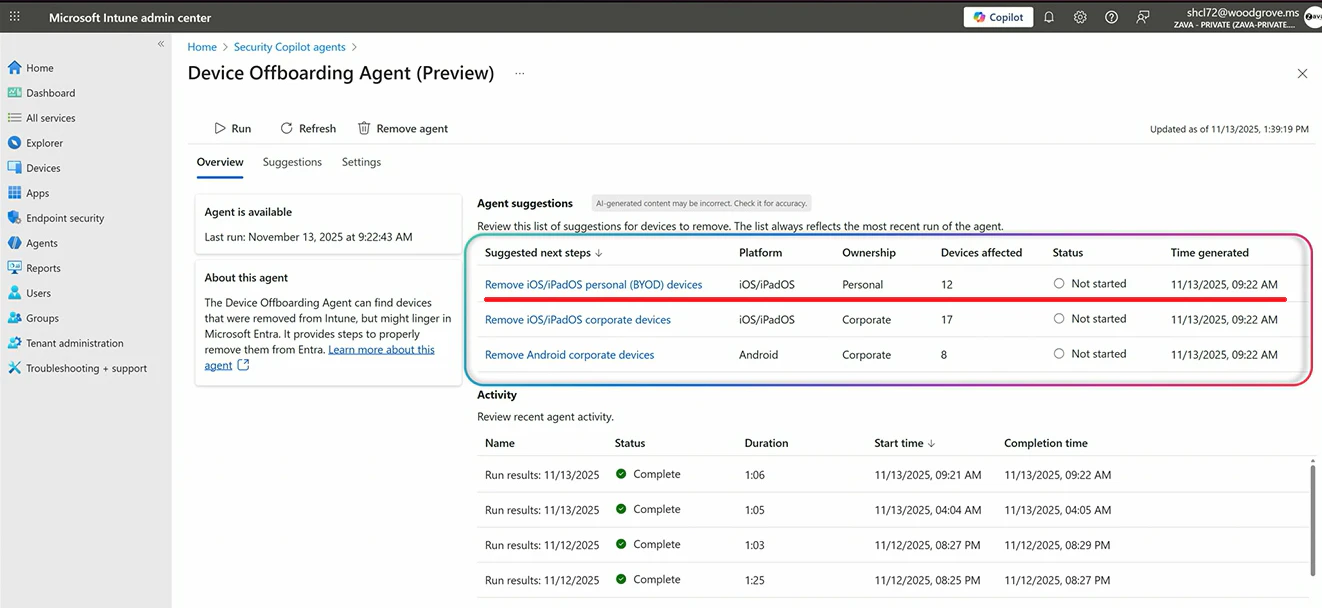Screen dimensions: 1322x608
Task: Open the ellipsis menu beside the page title
Action: pos(520,73)
